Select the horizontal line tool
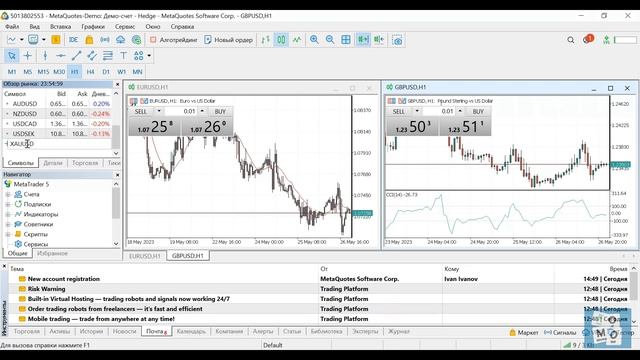 (x=61, y=56)
